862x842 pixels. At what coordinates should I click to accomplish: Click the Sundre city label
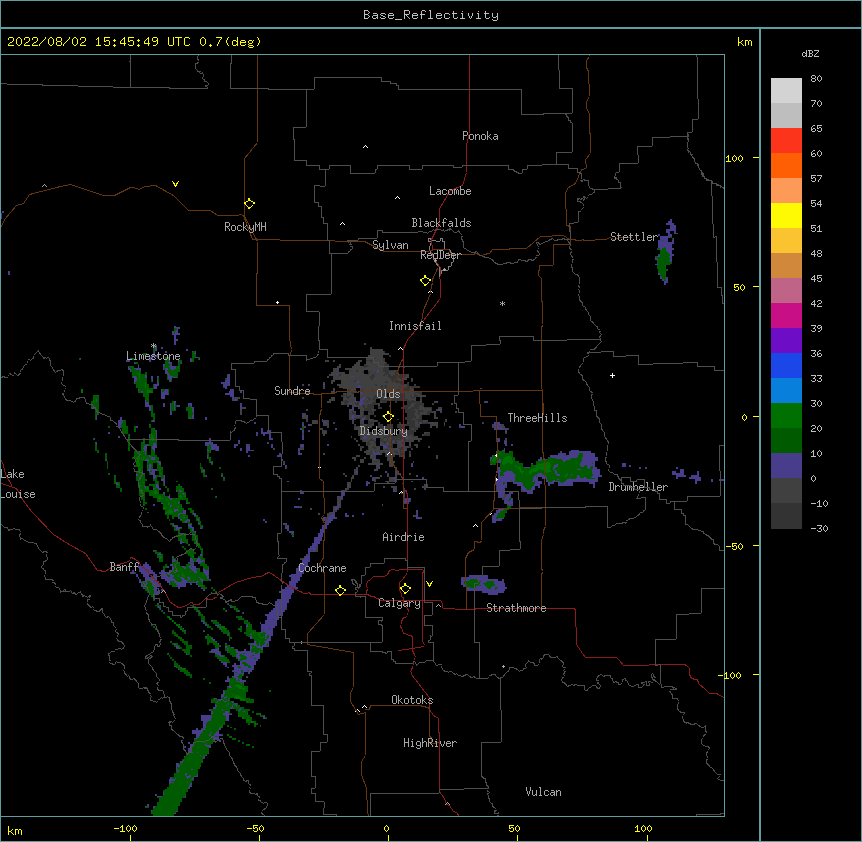click(292, 391)
